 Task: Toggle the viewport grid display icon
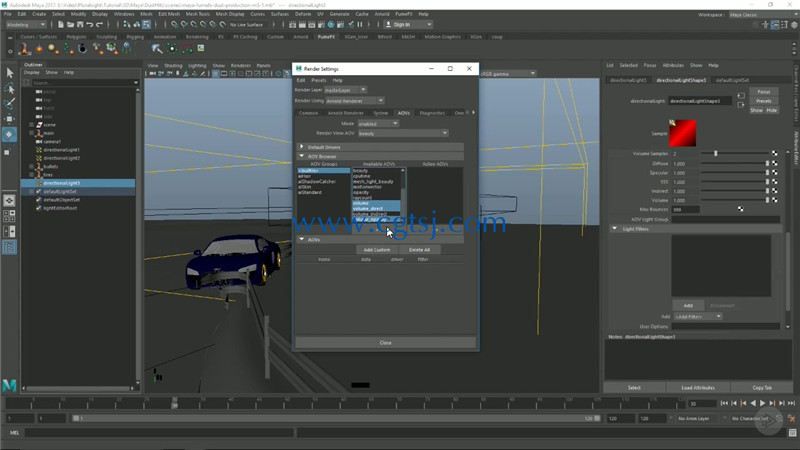[216, 74]
